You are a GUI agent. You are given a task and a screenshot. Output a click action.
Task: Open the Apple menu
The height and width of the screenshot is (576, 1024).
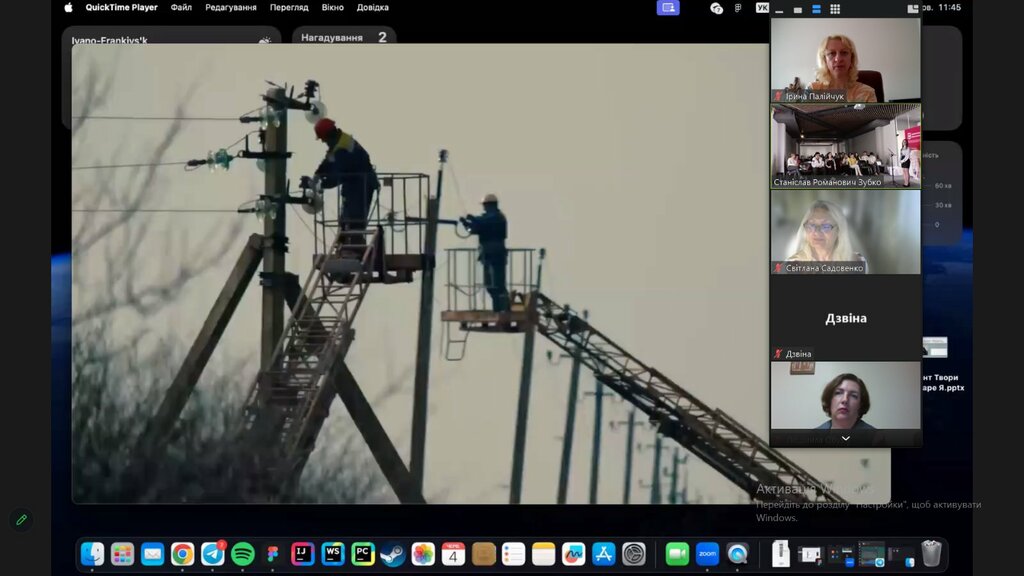click(x=69, y=8)
